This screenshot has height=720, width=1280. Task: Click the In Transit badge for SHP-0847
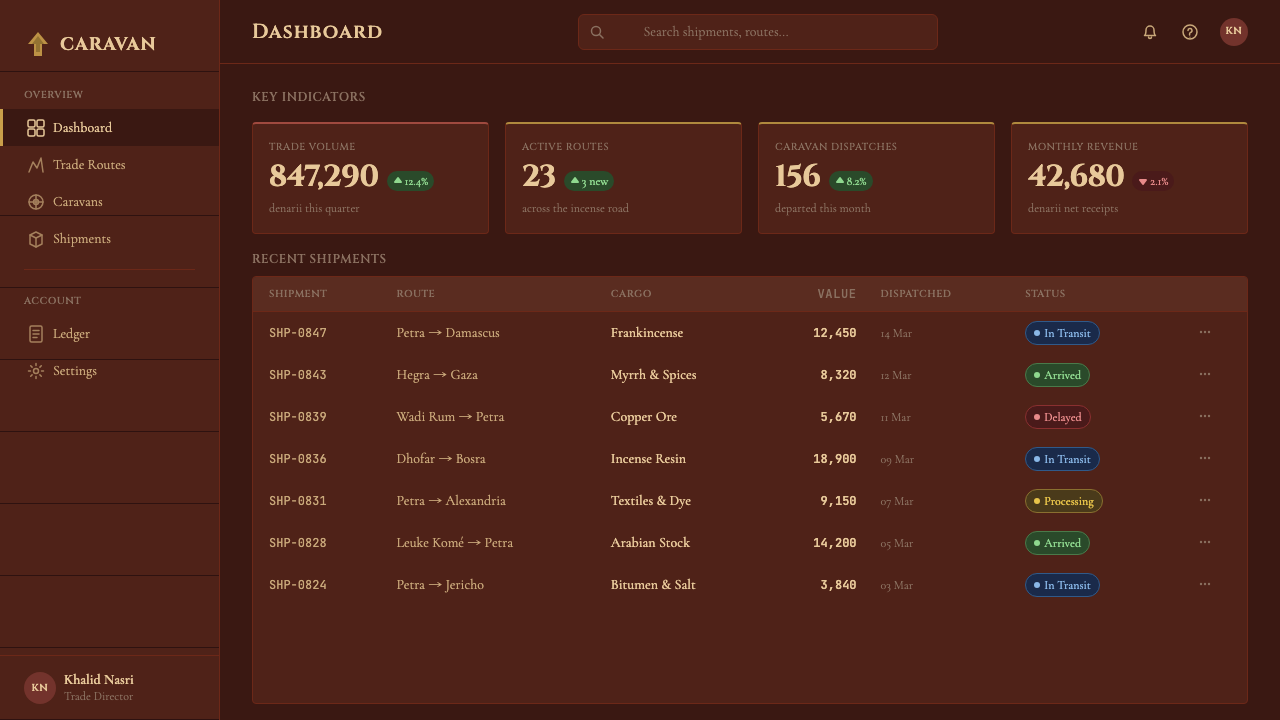click(x=1062, y=333)
